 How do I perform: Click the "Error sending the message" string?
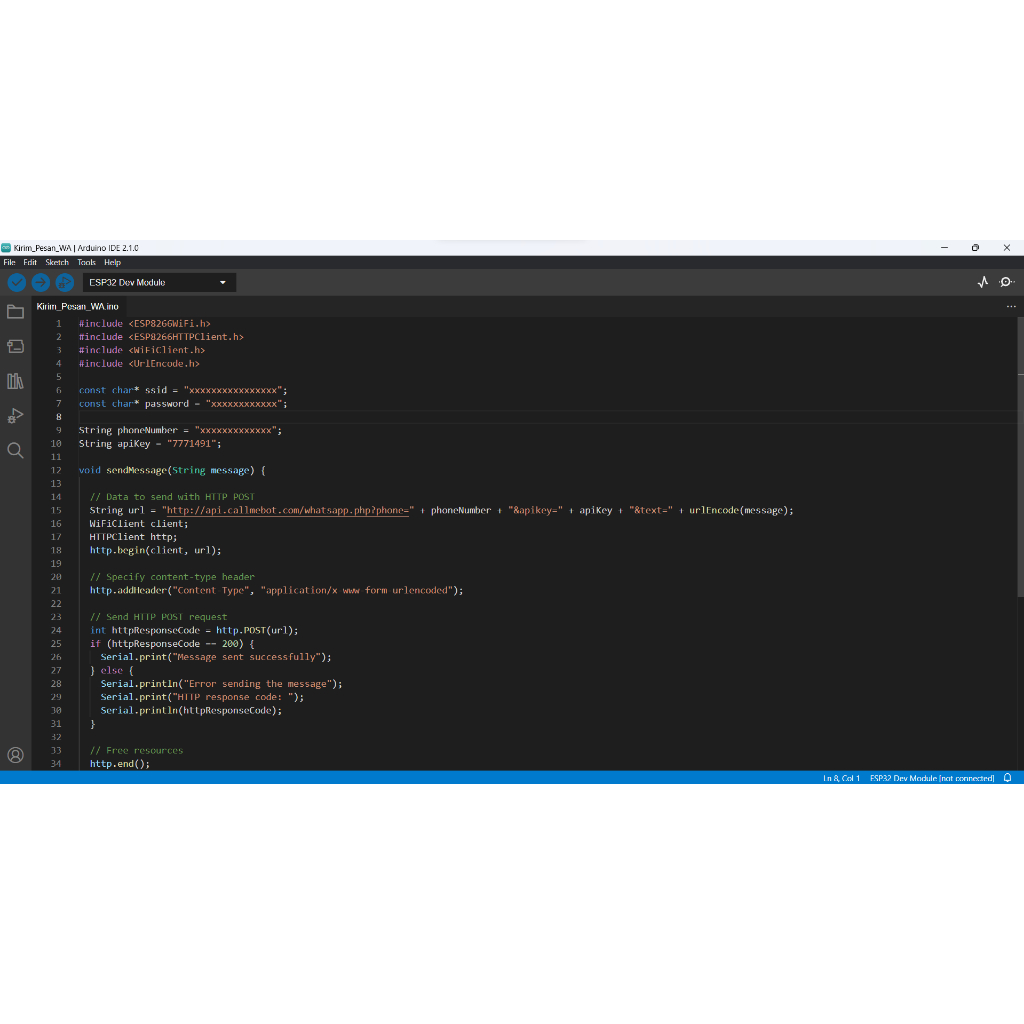259,684
